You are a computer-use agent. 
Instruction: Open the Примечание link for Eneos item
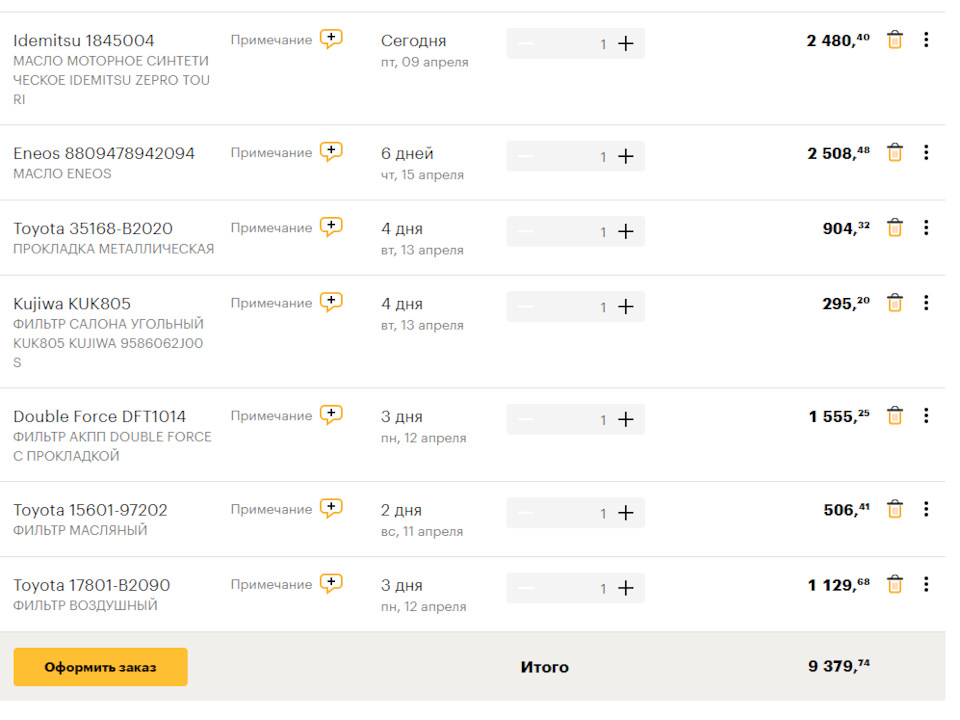click(271, 153)
